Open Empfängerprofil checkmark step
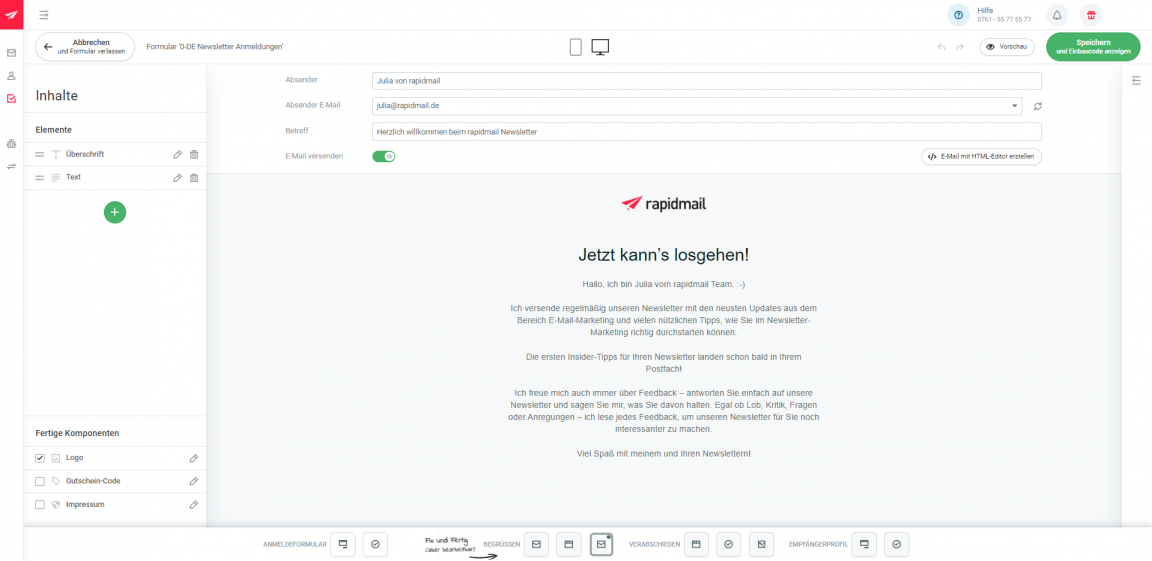 click(897, 544)
